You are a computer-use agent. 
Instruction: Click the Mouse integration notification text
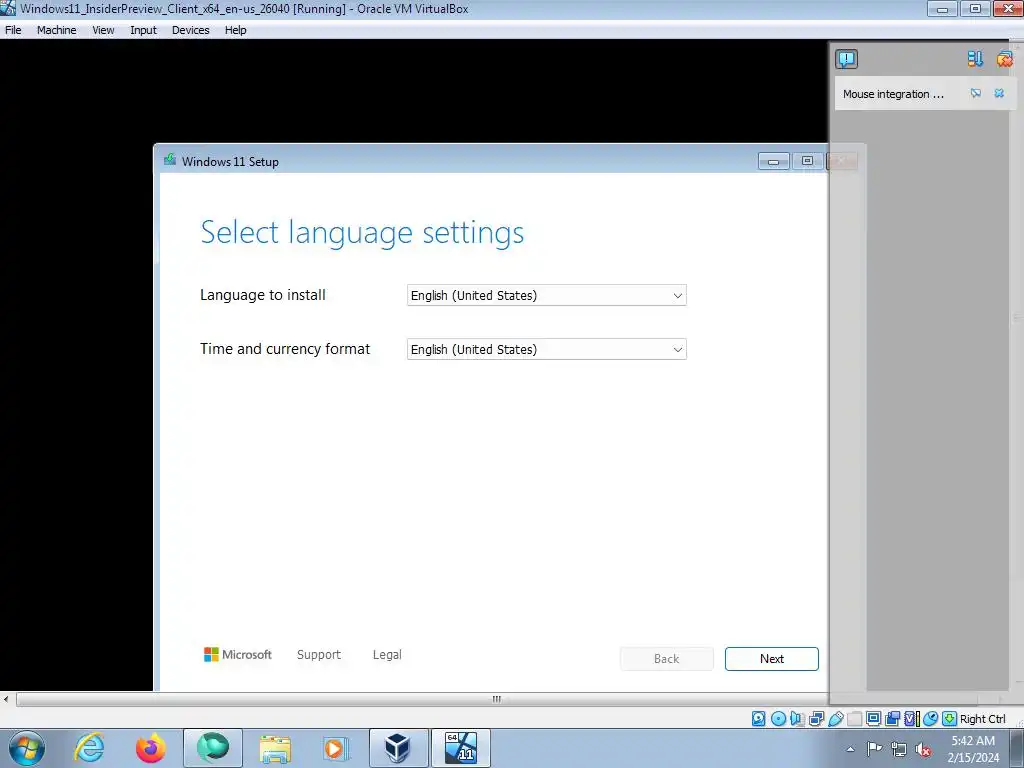coord(893,94)
